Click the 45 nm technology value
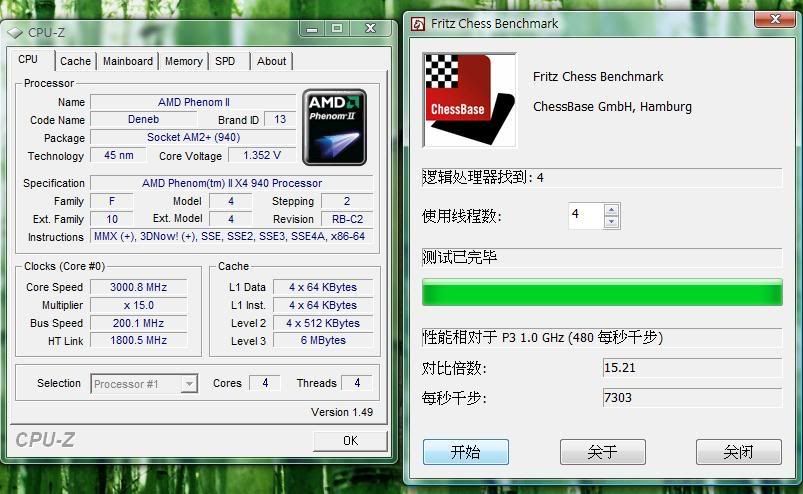Screen dimensions: 803x494 (x=118, y=155)
